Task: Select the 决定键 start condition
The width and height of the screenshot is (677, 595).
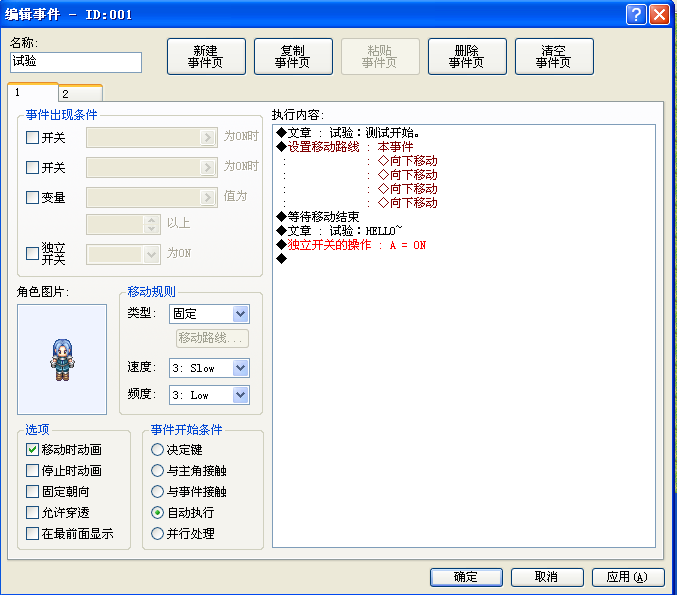Action: (158, 449)
